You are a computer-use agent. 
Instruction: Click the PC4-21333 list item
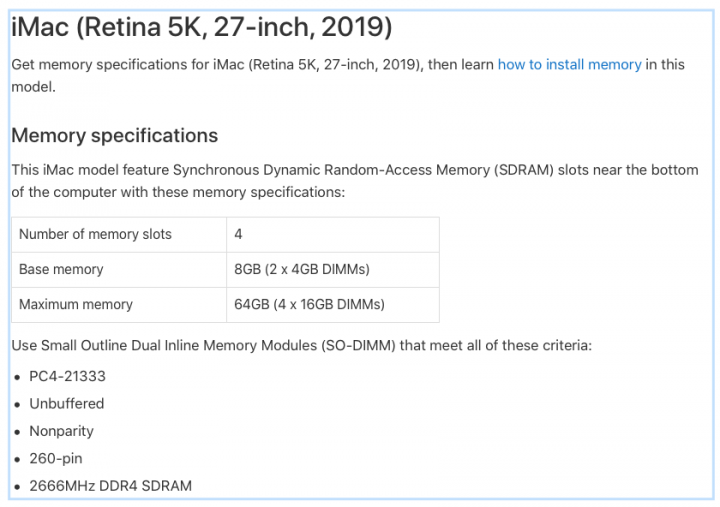coord(68,377)
